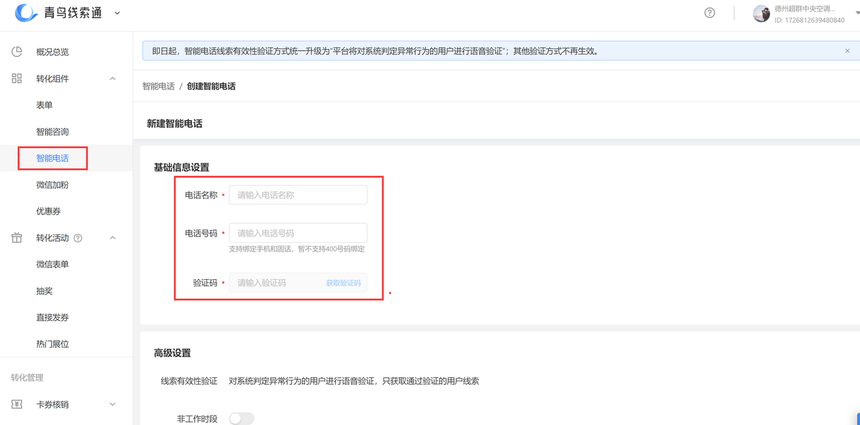
Task: Open 优惠券 in the sidebar
Action: [x=48, y=211]
